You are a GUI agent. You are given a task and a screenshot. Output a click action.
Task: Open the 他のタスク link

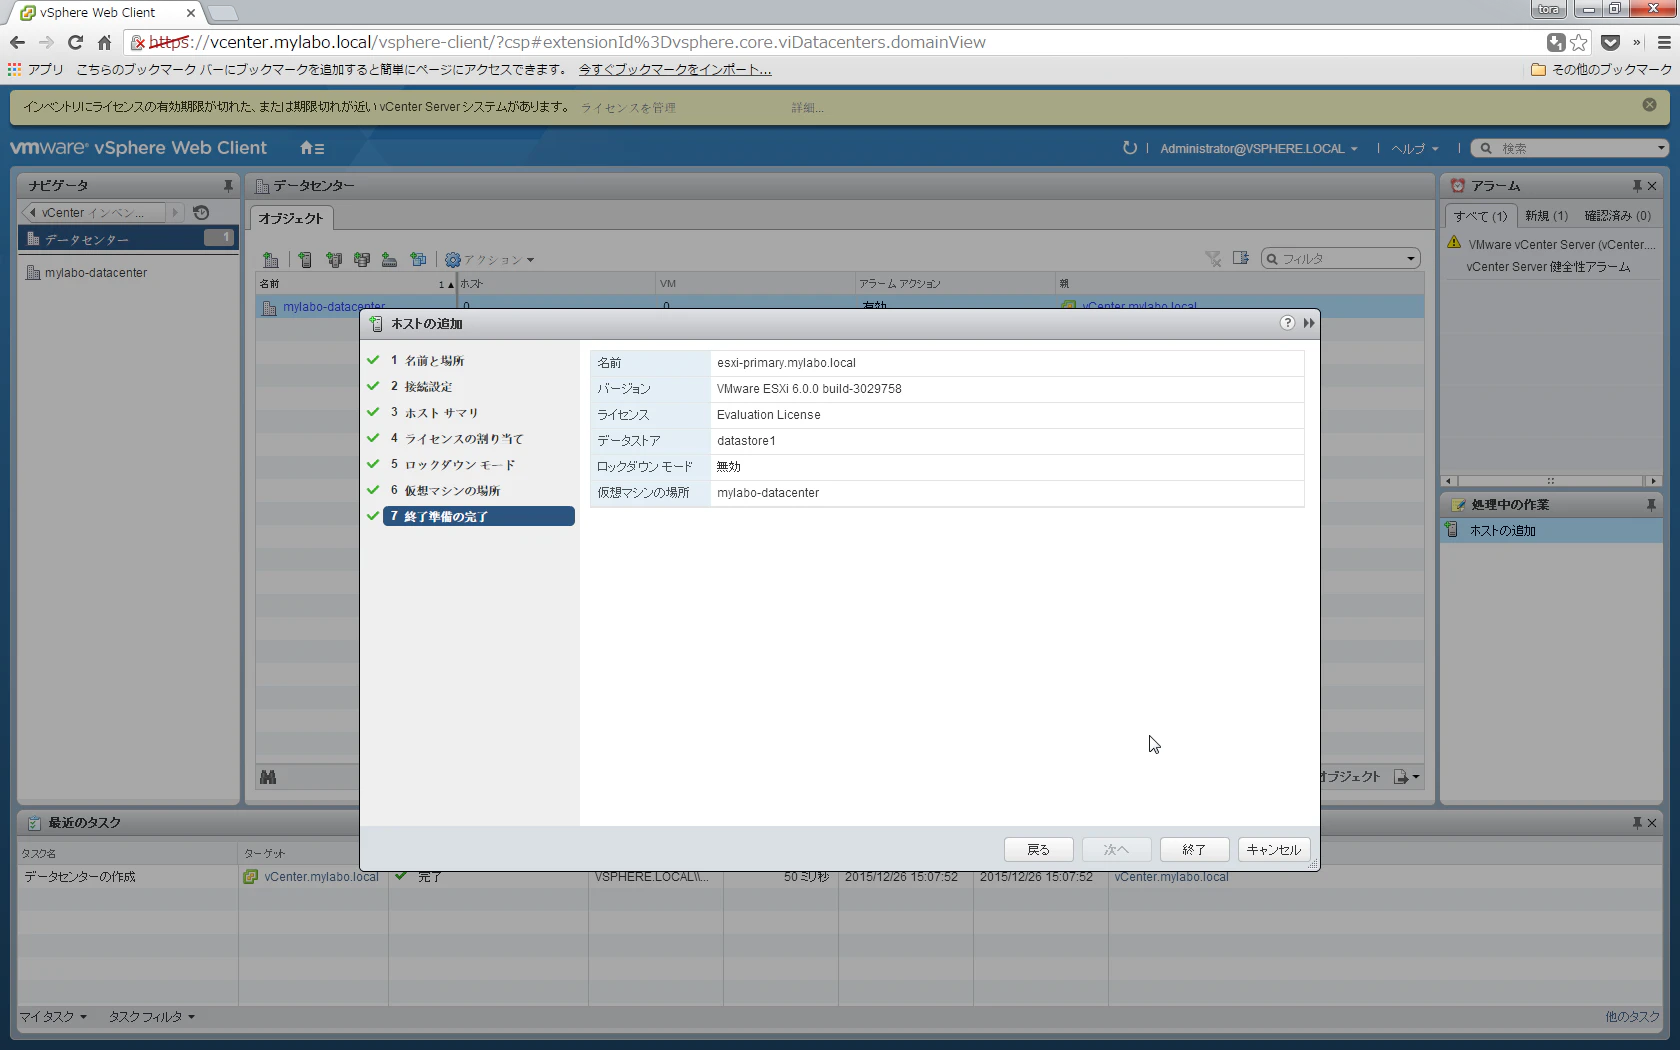pos(1632,1017)
